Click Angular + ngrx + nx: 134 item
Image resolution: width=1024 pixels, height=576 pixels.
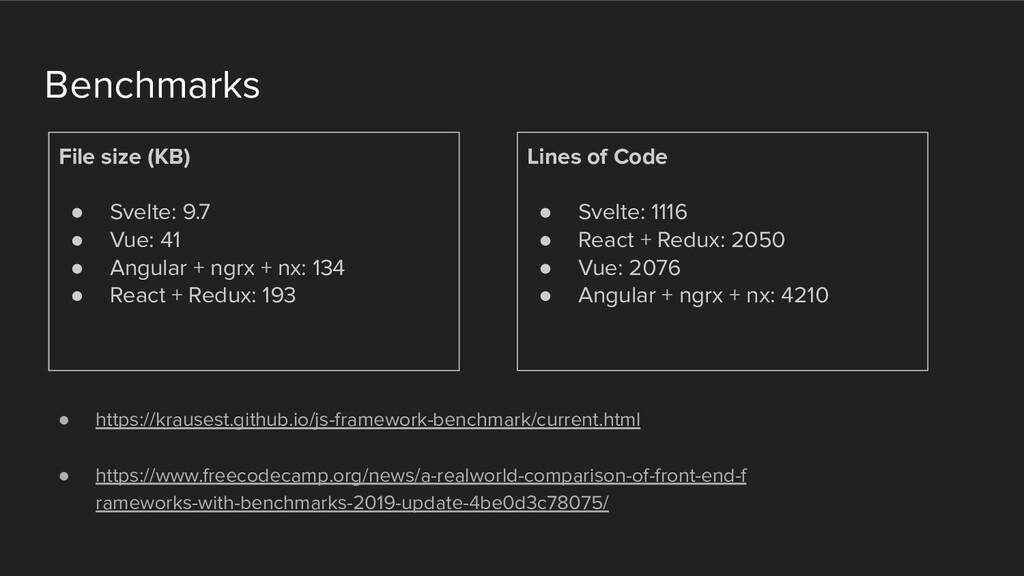click(x=227, y=268)
